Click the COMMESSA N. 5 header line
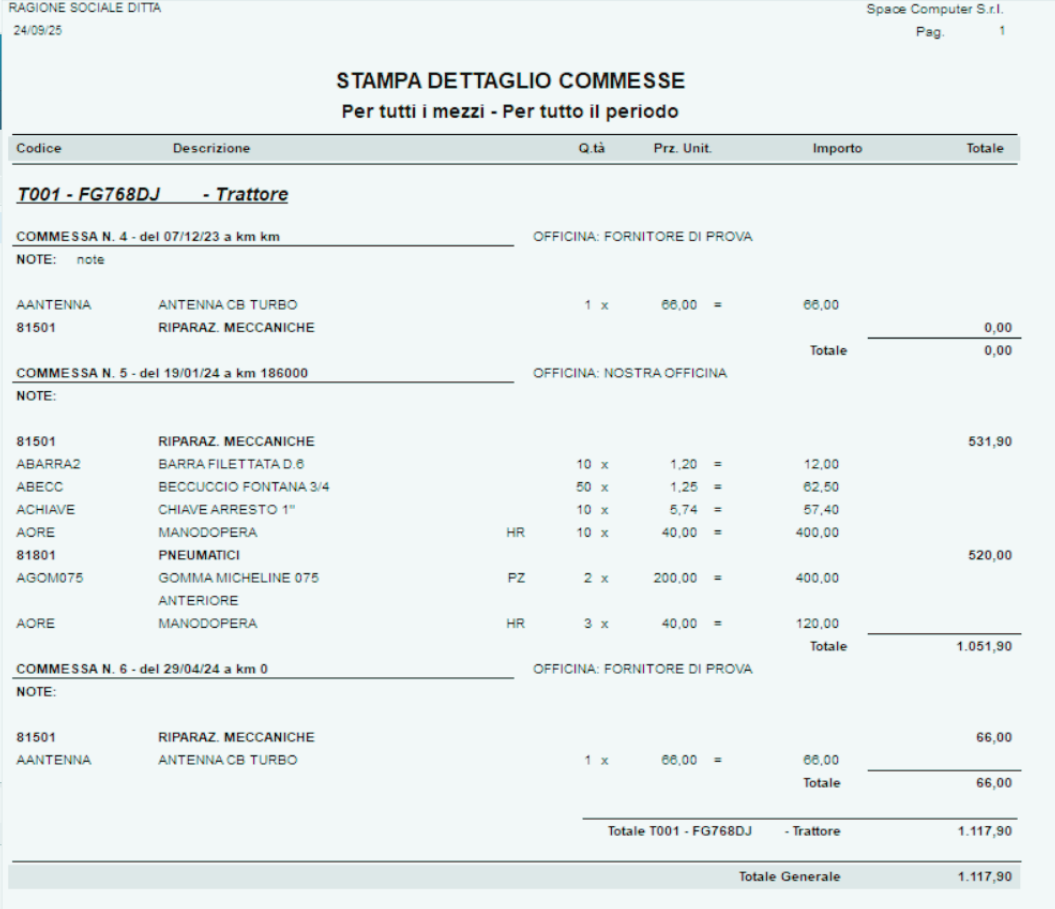 point(162,373)
